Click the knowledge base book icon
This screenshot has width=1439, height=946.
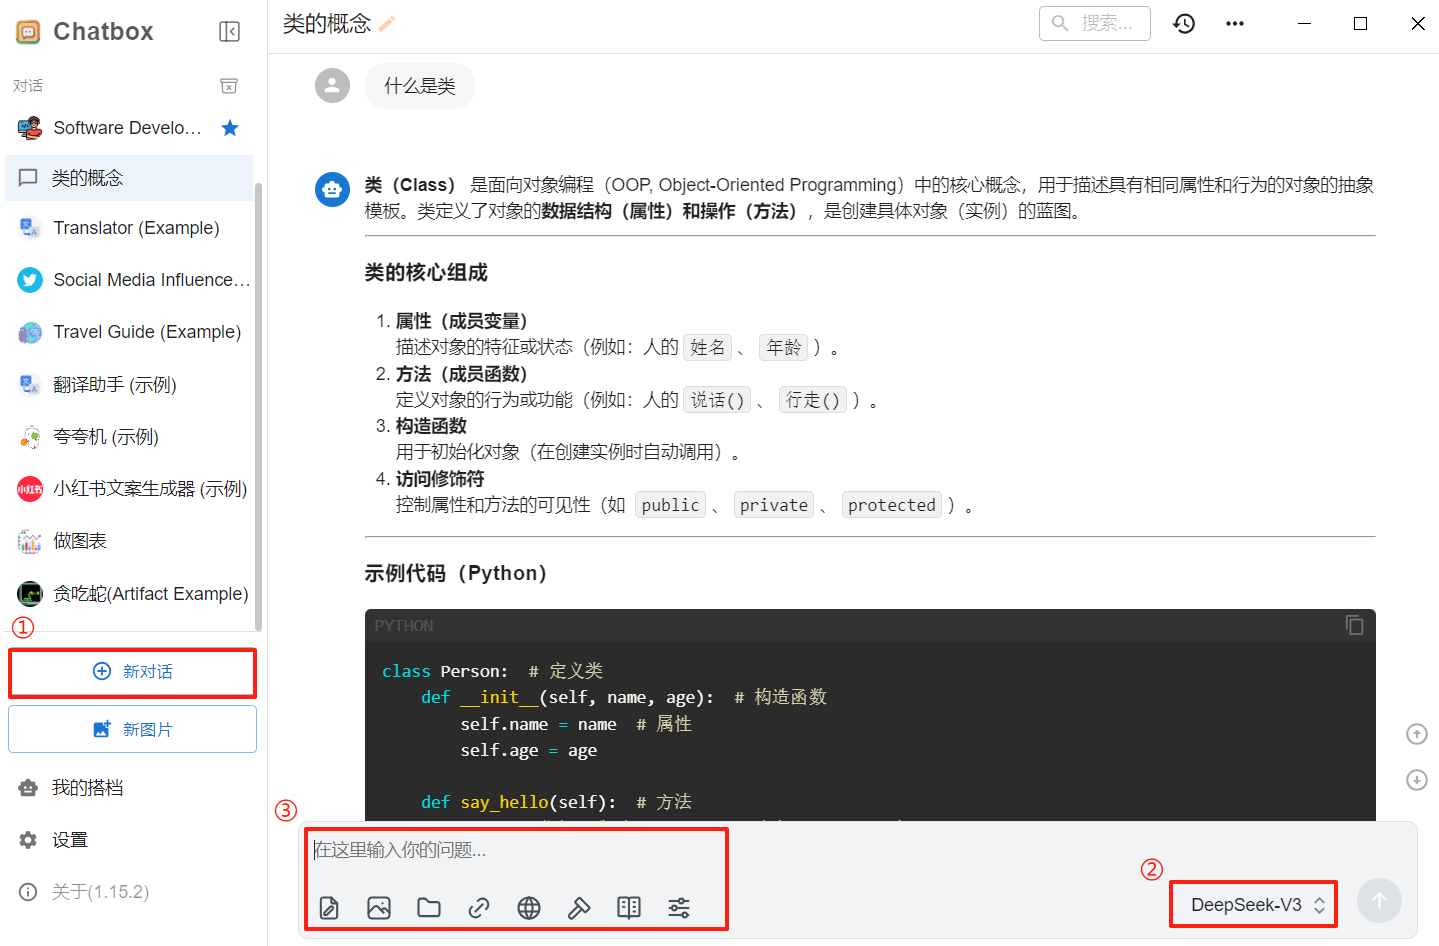[628, 908]
